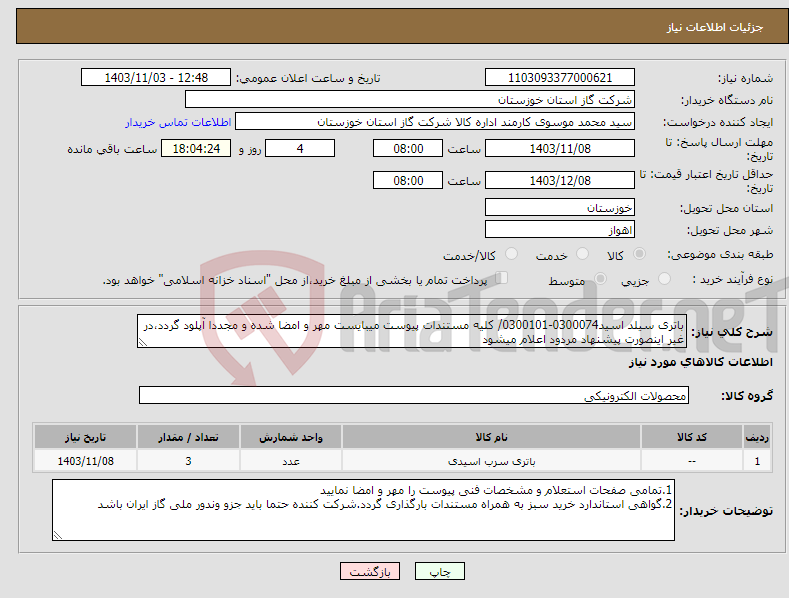Viewport: 789px width, 598px height.
Task: Click delivery city field اهواز
Action: pos(560,230)
